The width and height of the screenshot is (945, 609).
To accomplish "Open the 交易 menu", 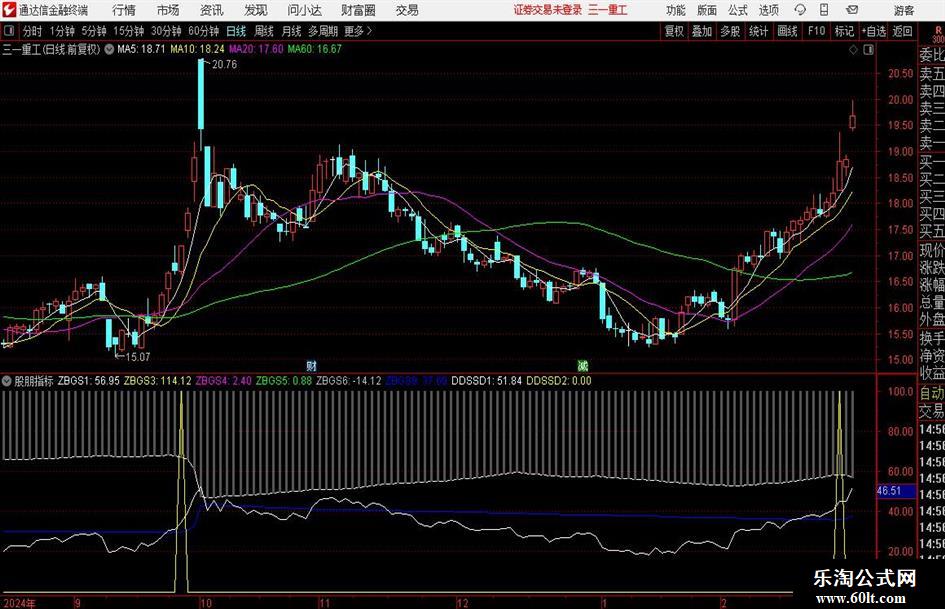I will [x=407, y=10].
